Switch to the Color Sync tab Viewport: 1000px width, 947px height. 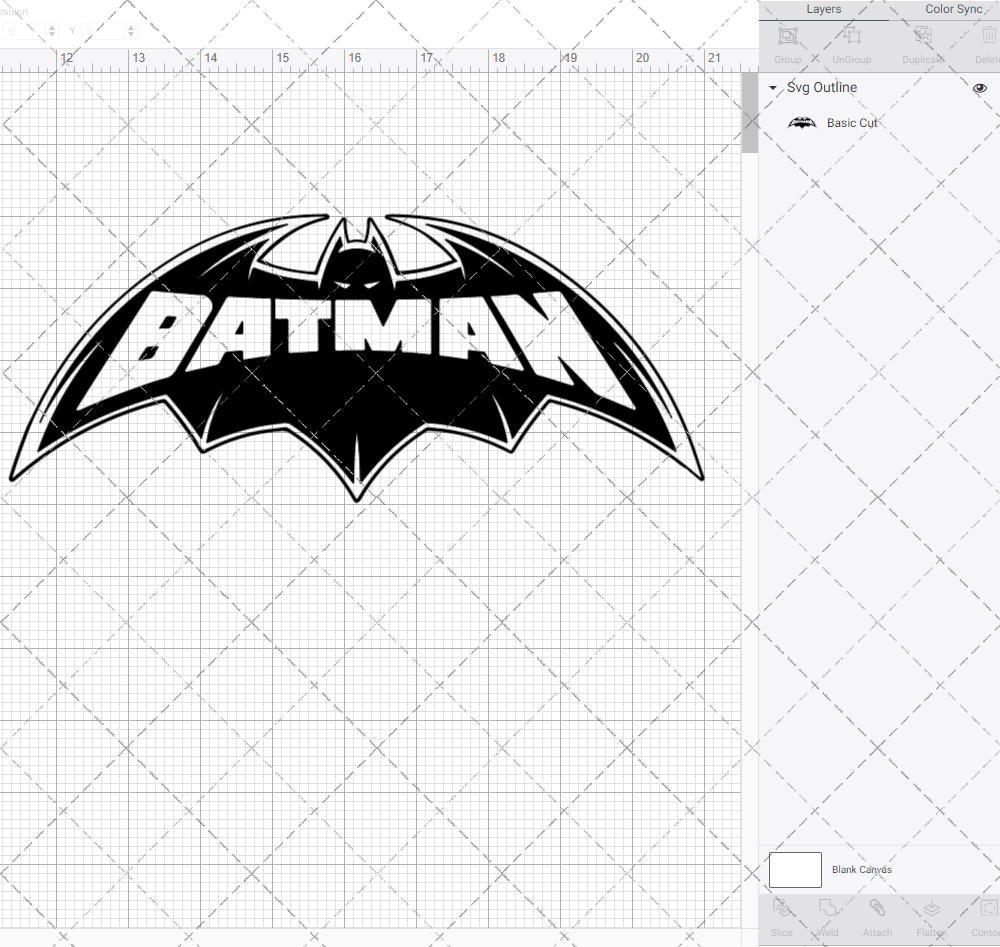pos(953,9)
